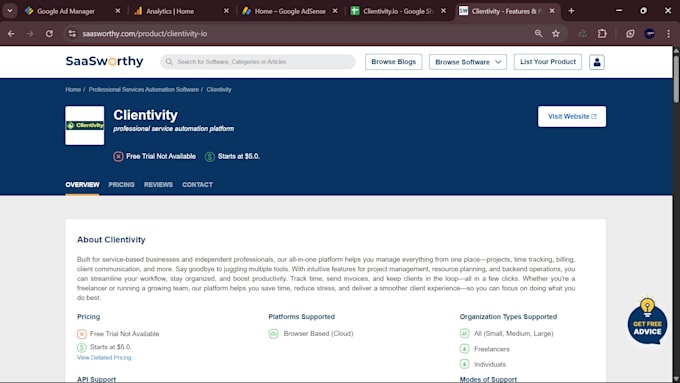The height and width of the screenshot is (383, 680).
Task: Switch to the Clientivity.io Google Sheets tab
Action: 398,11
